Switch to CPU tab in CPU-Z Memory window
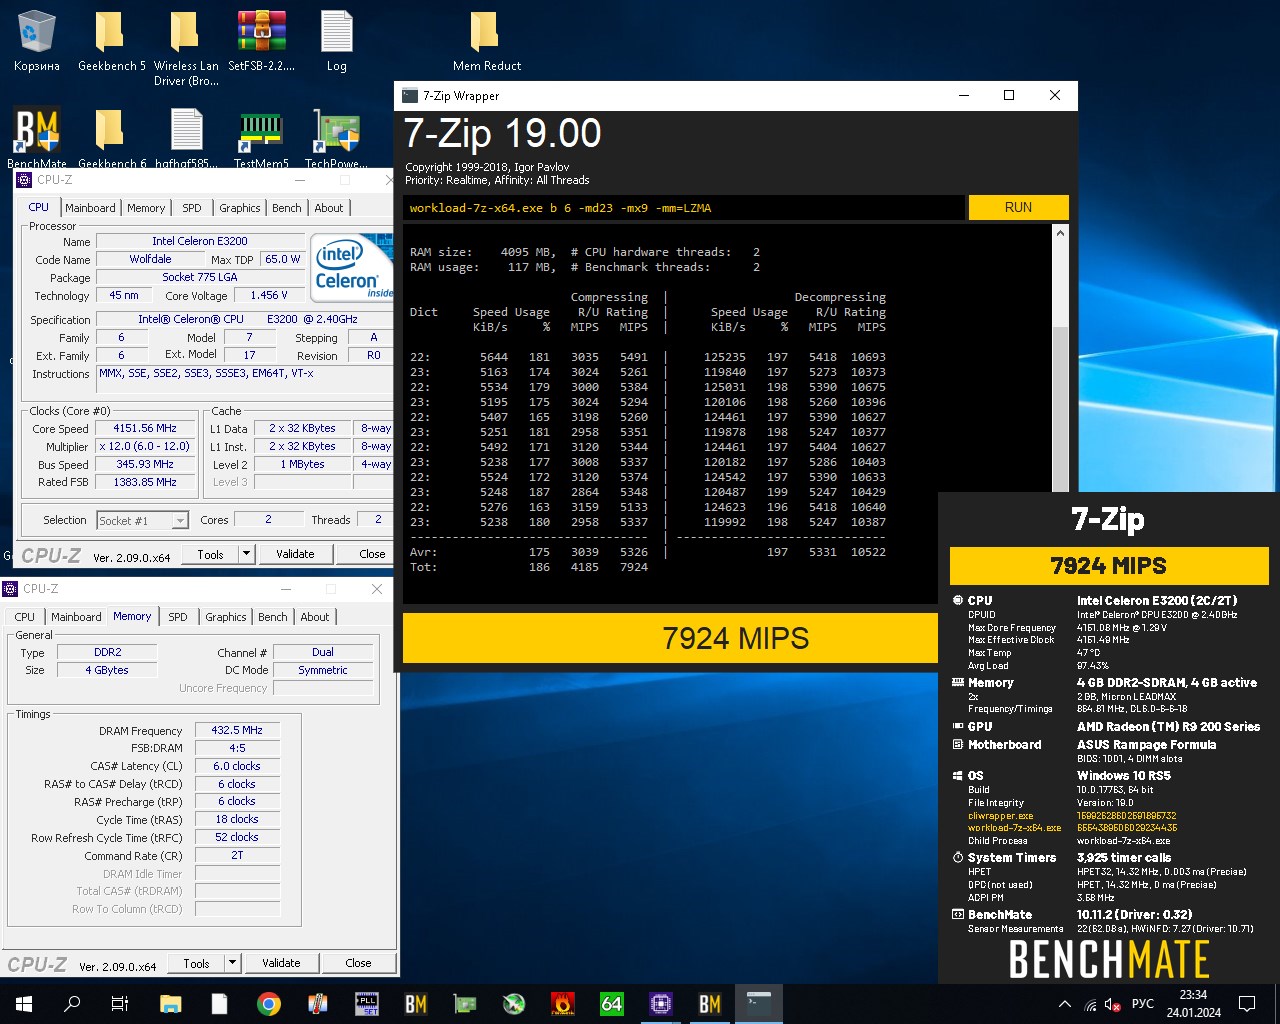Viewport: 1280px width, 1024px height. tap(25, 617)
